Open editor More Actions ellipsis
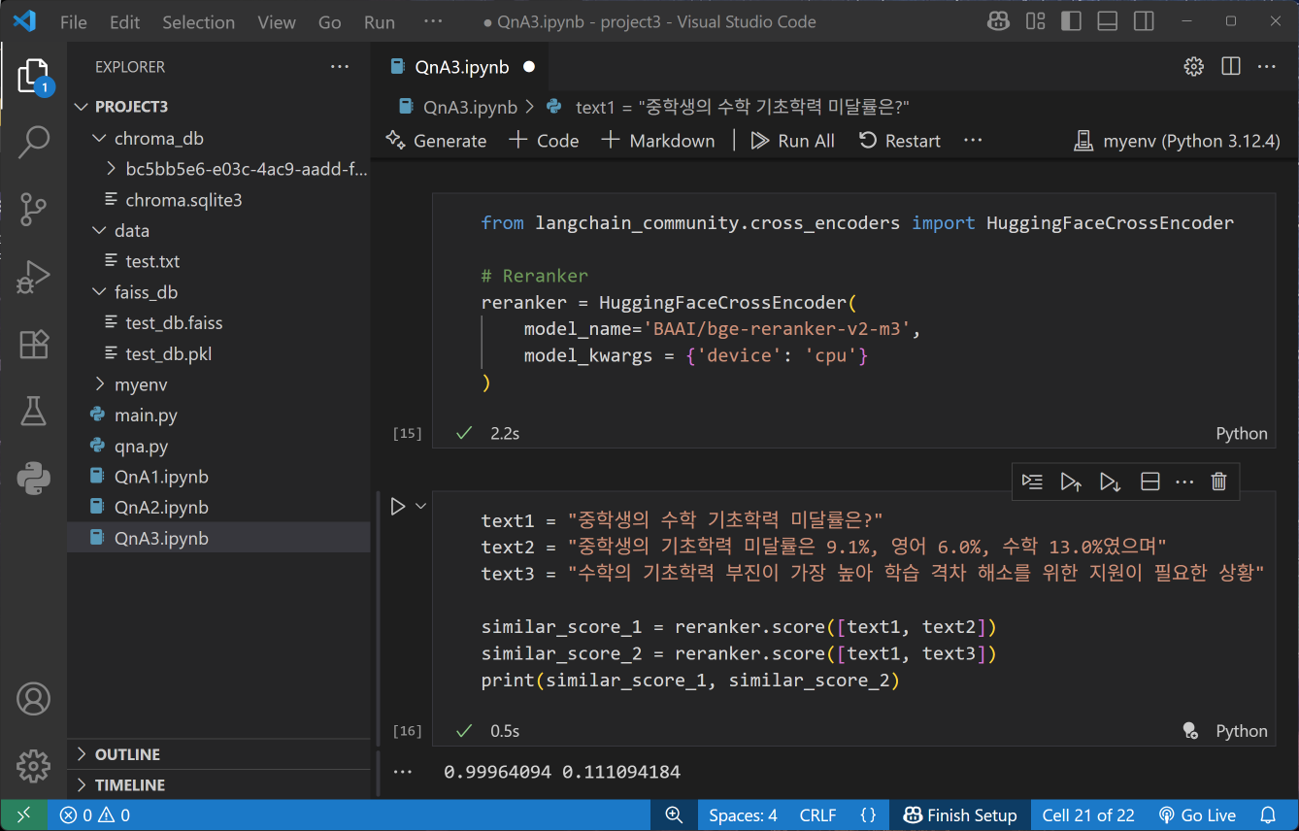The width and height of the screenshot is (1299, 831). pos(1267,67)
